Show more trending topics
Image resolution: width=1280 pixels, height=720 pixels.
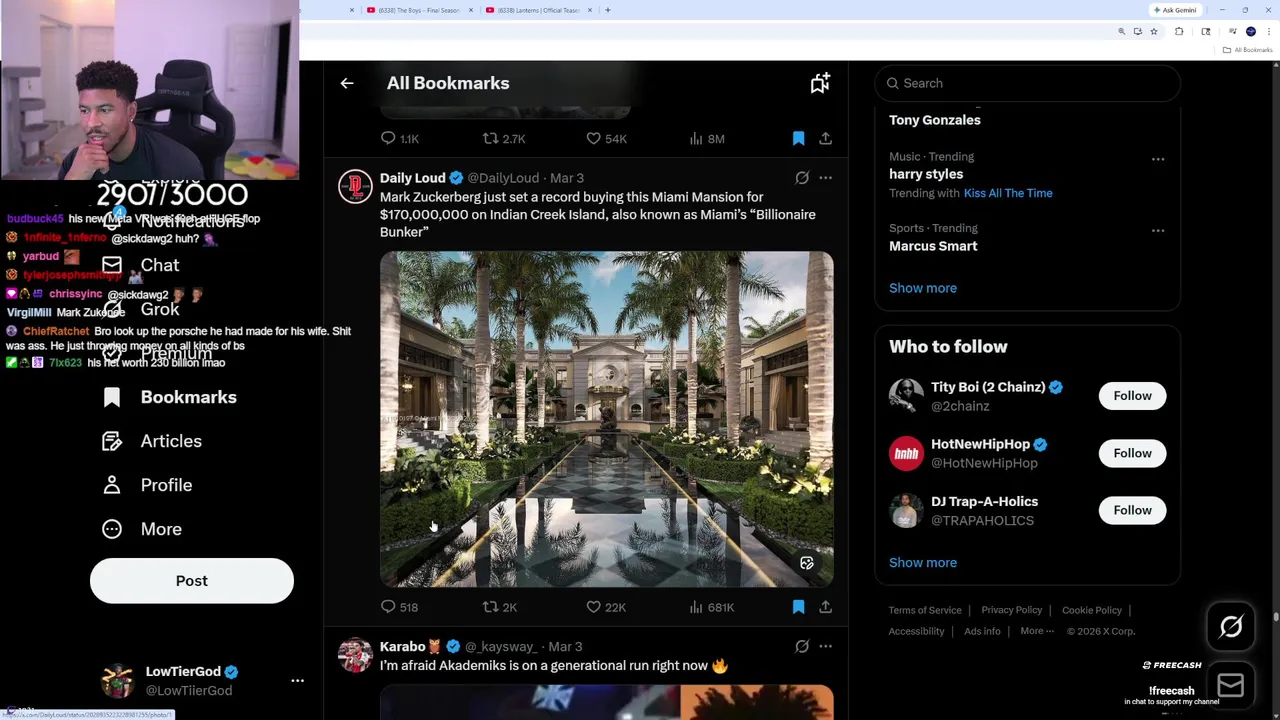coord(923,288)
